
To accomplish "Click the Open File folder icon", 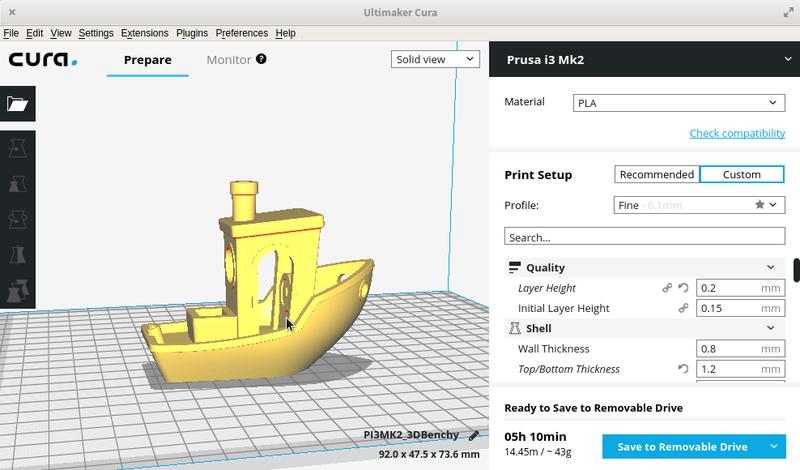I will [x=17, y=103].
